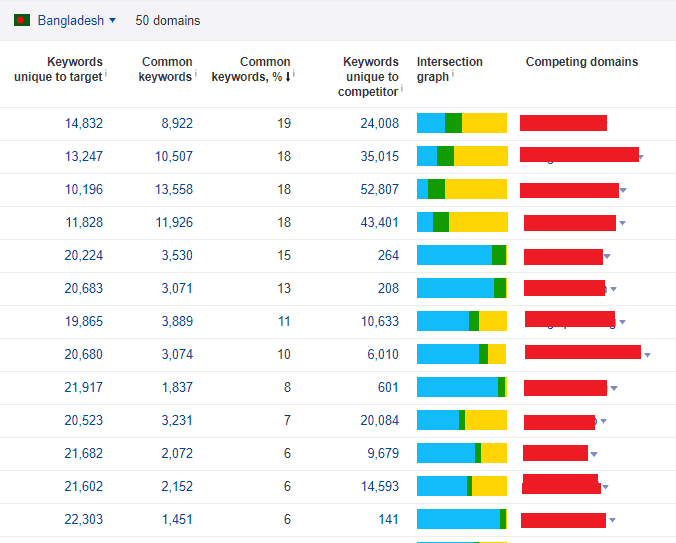Click info icon on Common keywords count header
Screen dimensions: 676x543
click(x=196, y=73)
